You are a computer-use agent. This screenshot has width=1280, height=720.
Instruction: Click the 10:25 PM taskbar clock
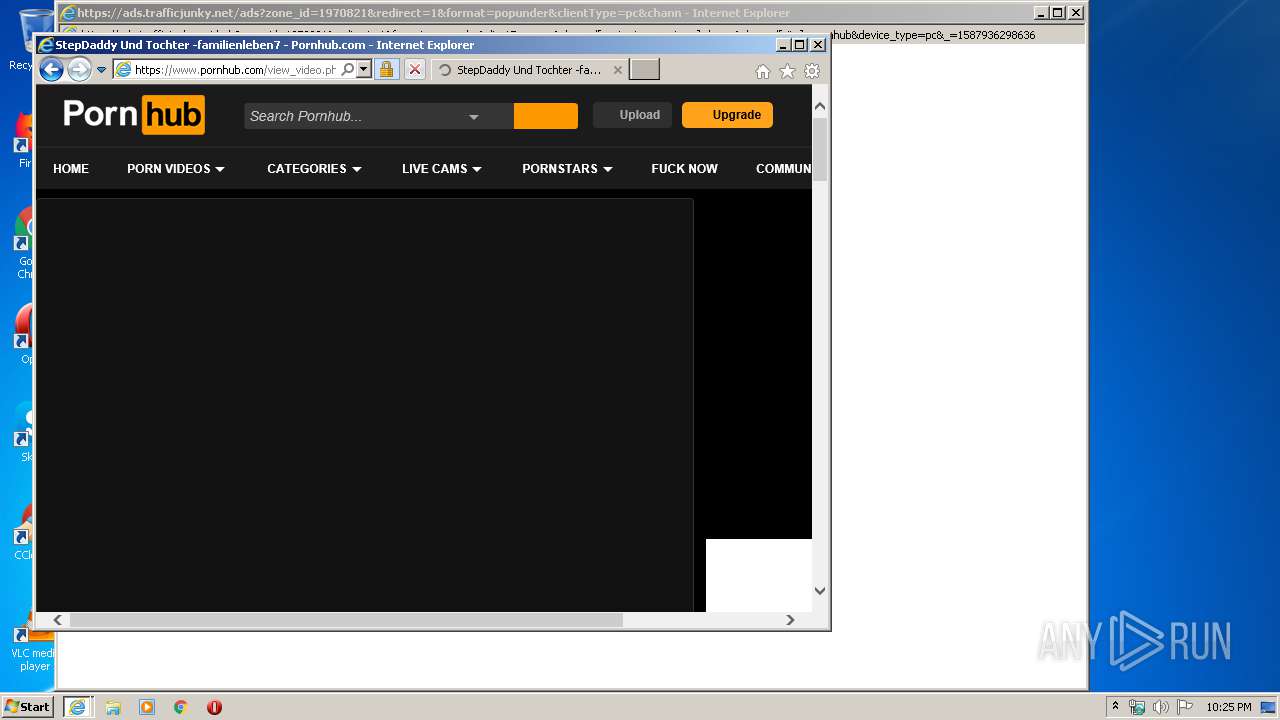point(1228,707)
